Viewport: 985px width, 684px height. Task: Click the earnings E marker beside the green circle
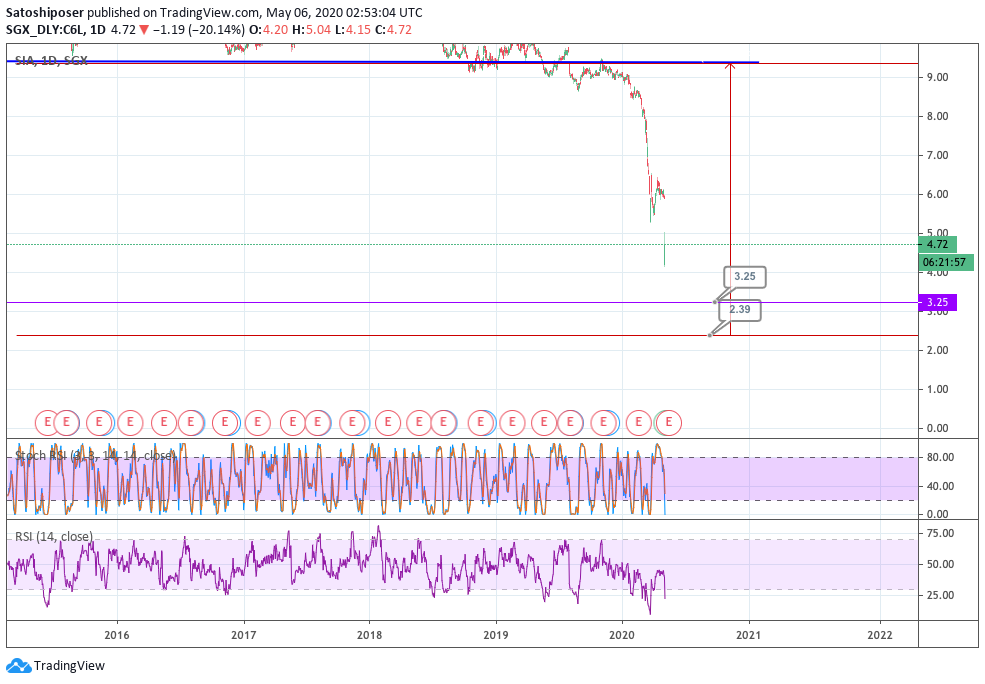coord(669,423)
